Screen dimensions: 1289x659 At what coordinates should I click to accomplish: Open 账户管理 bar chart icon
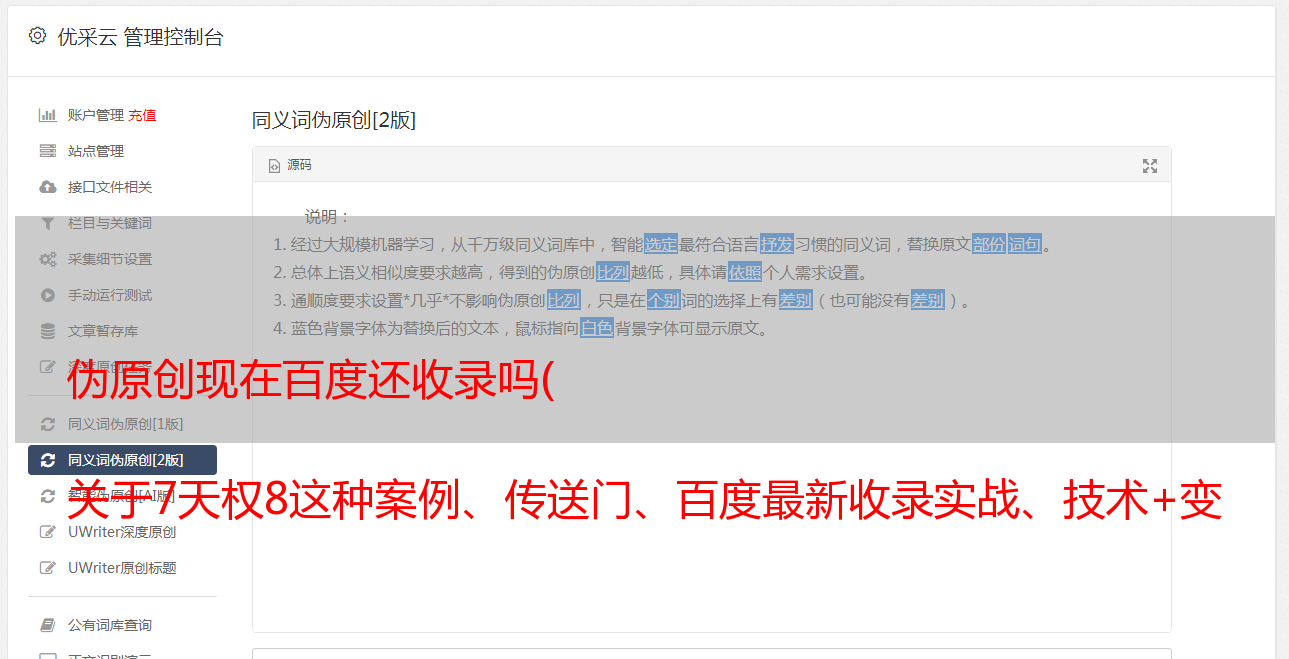47,115
